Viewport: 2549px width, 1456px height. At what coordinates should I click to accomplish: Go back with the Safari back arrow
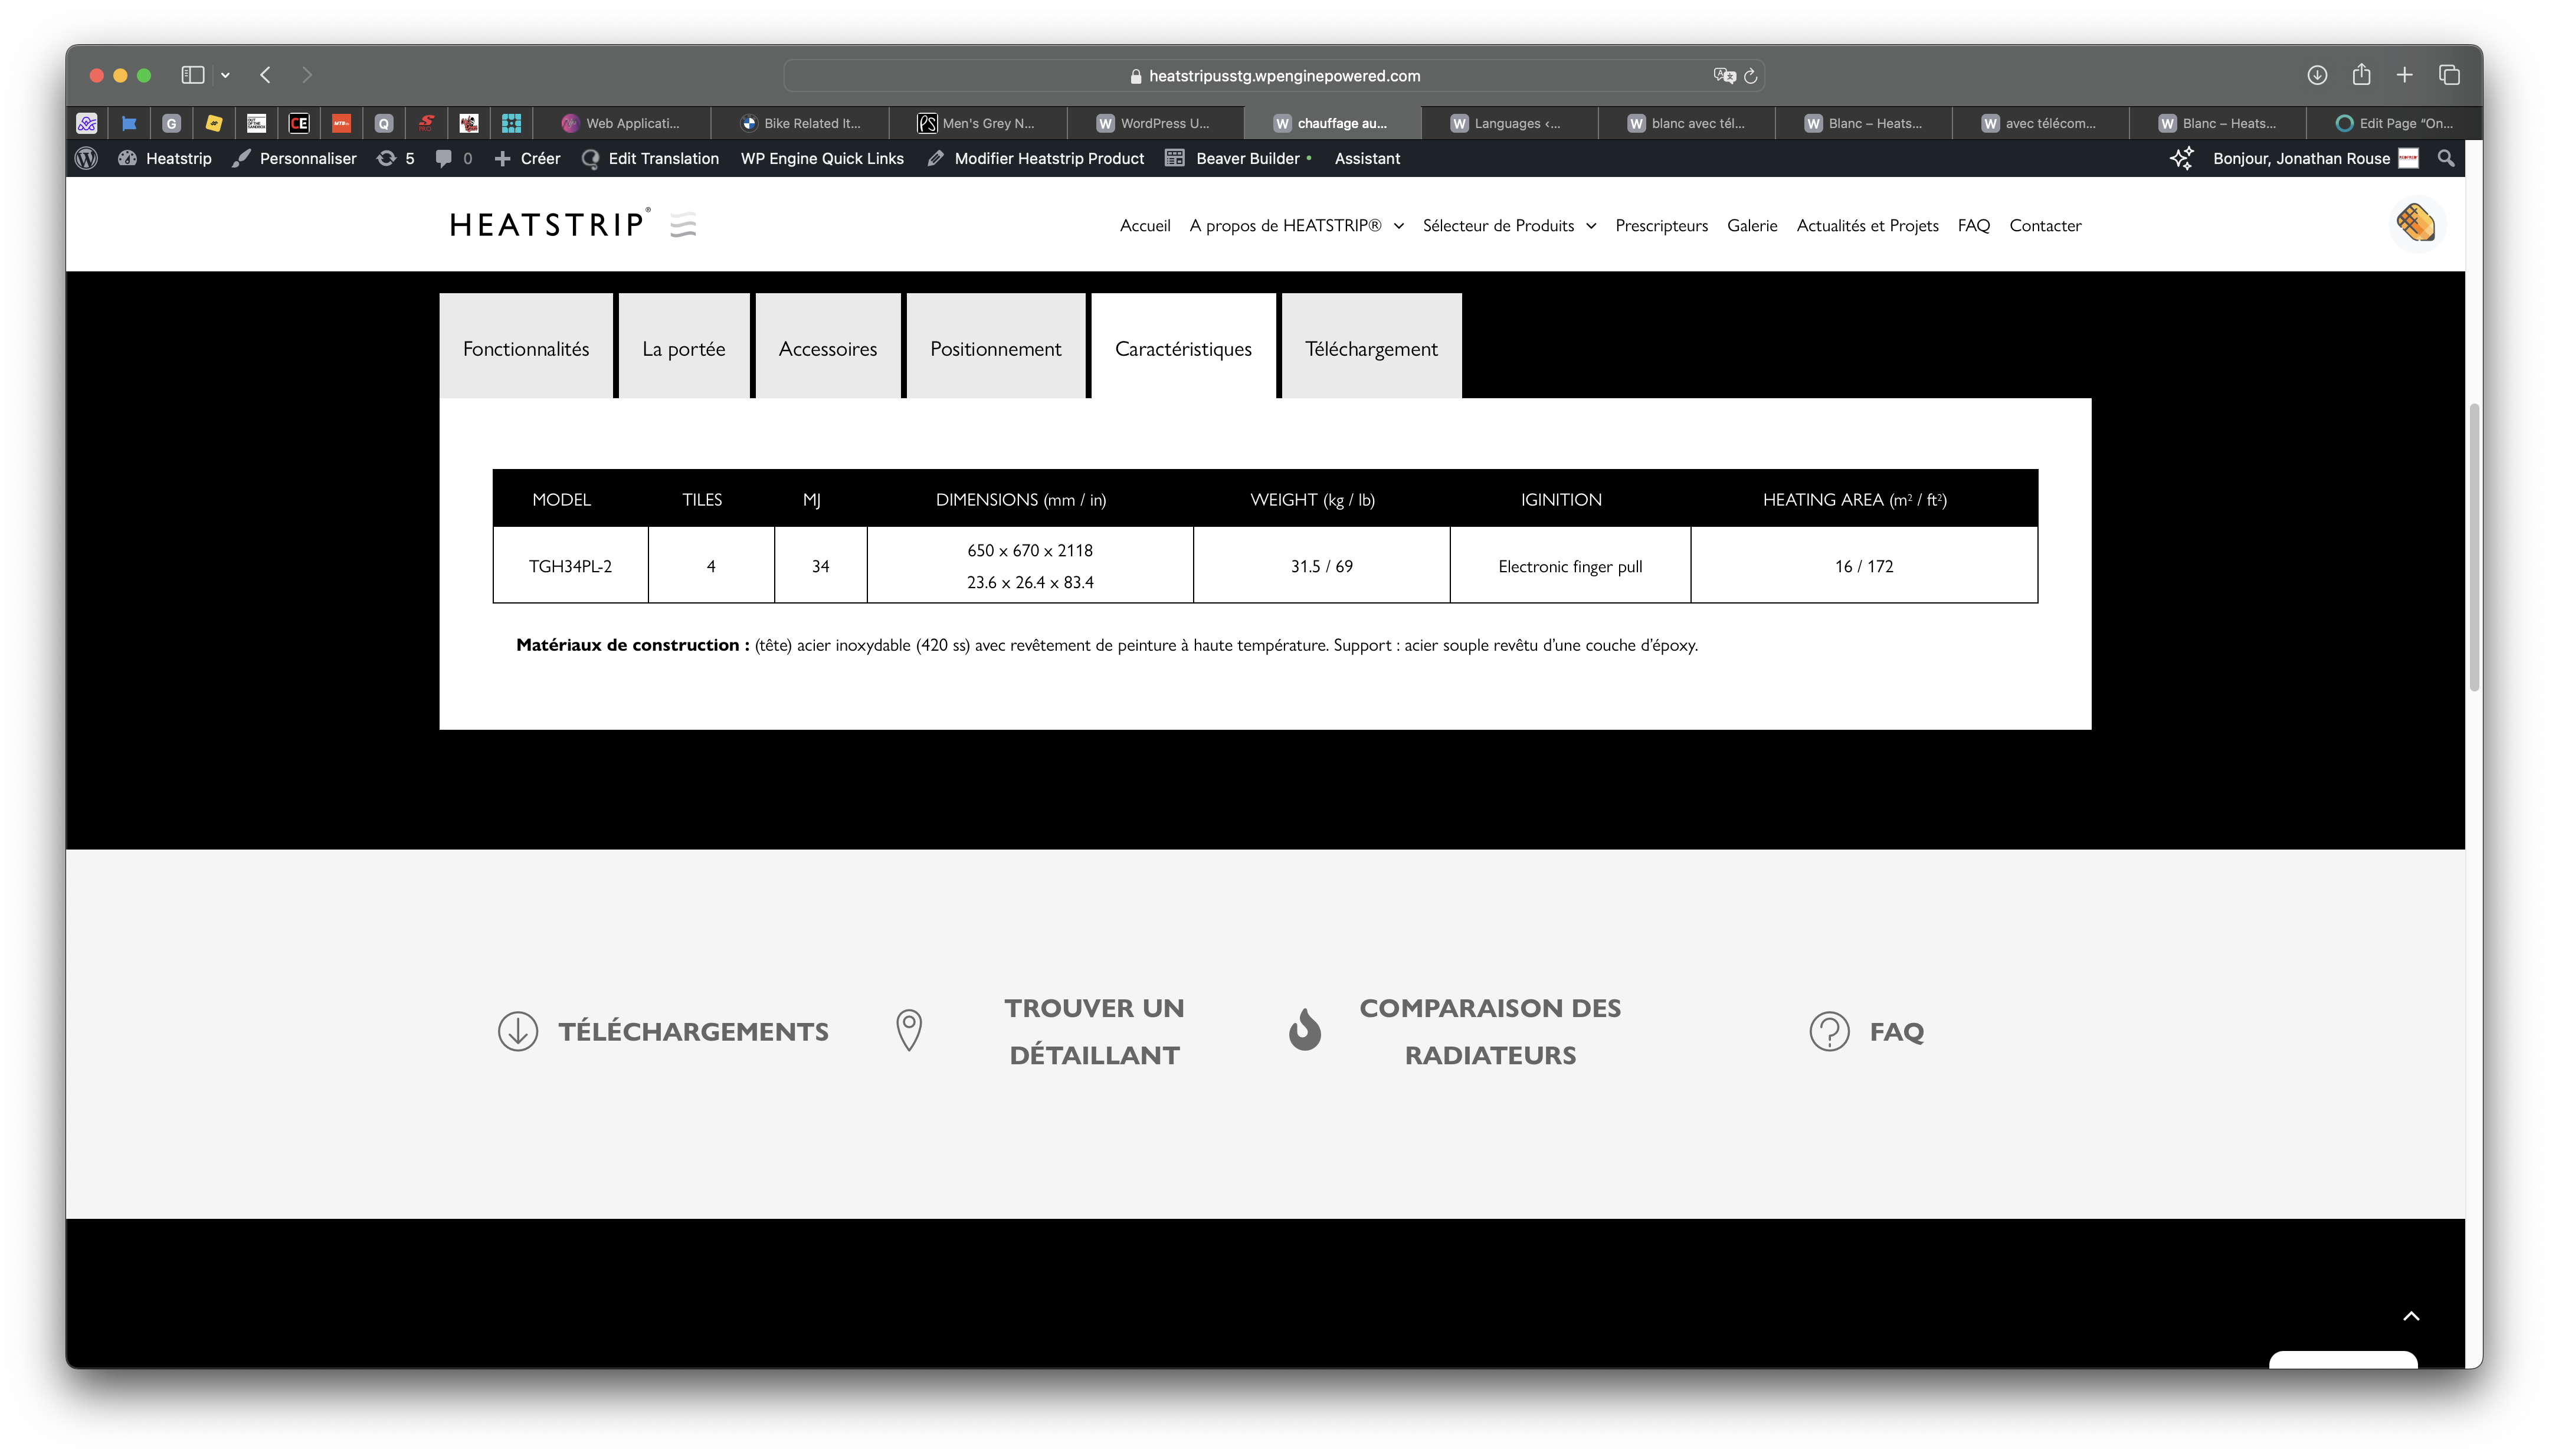(265, 75)
